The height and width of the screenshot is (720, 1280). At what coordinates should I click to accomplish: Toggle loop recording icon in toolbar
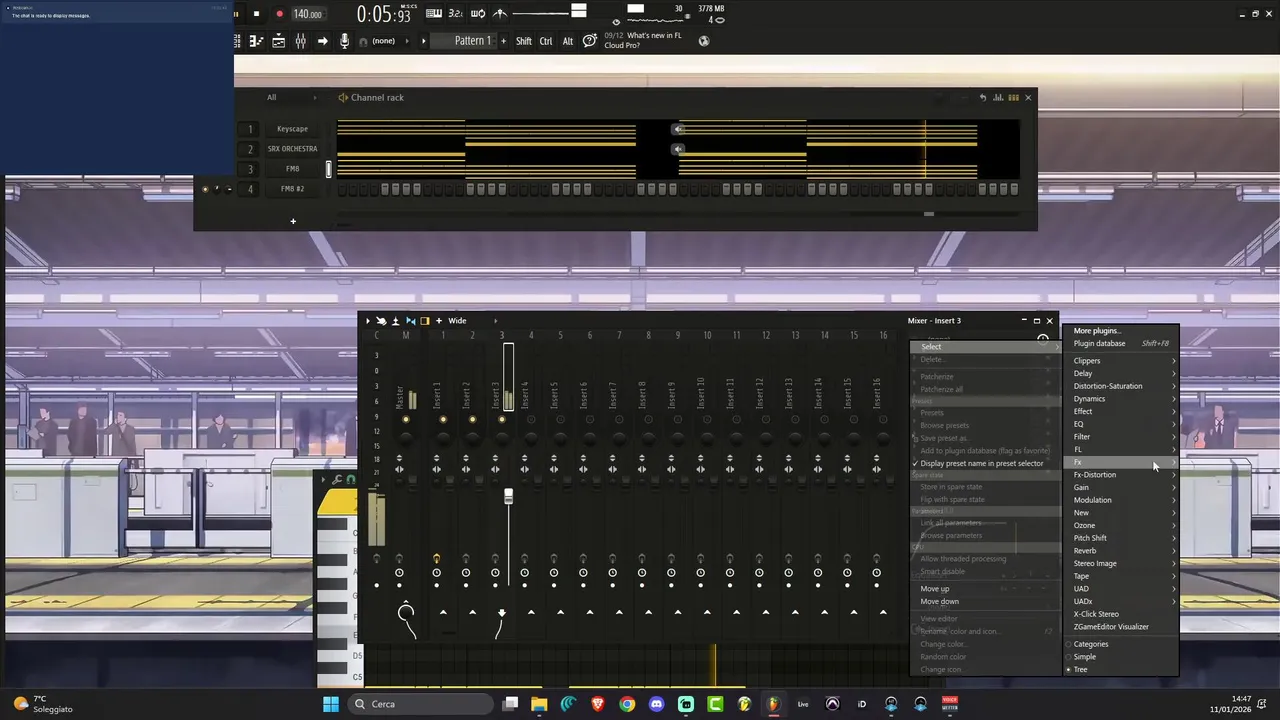tap(478, 13)
